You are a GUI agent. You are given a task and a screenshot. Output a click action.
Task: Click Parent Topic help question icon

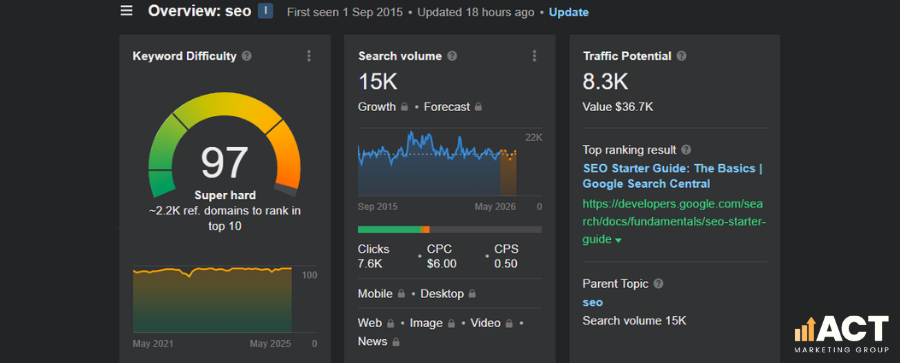(658, 284)
